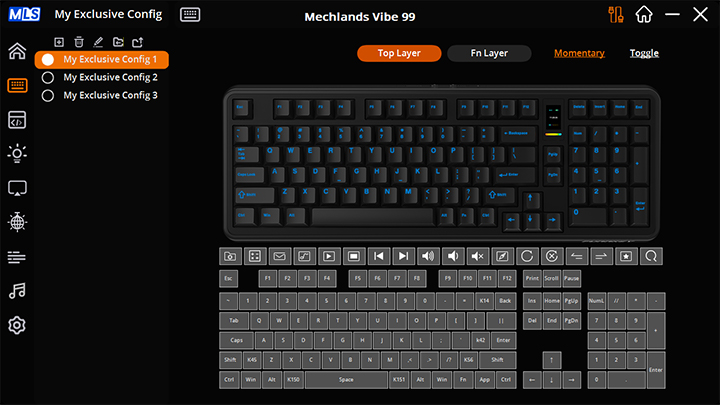The height and width of the screenshot is (405, 720).
Task: Click the mail media key icon
Action: [279, 256]
